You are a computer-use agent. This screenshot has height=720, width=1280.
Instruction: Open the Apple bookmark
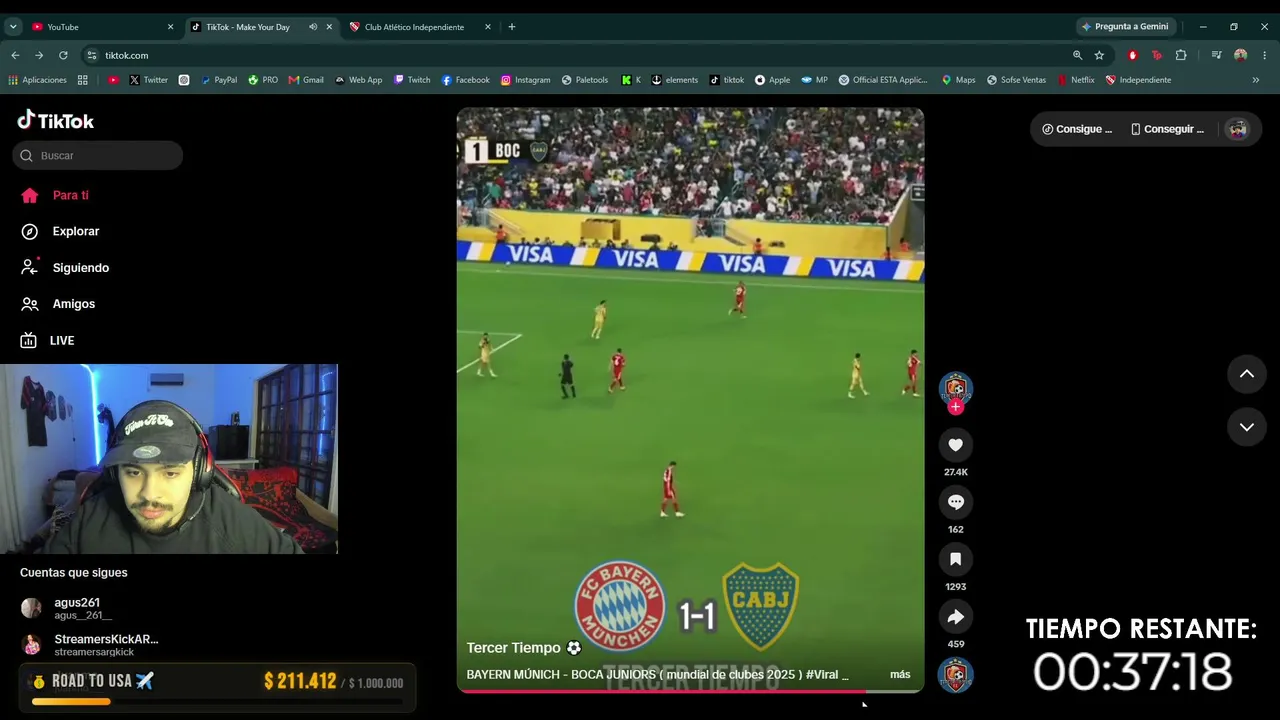772,80
